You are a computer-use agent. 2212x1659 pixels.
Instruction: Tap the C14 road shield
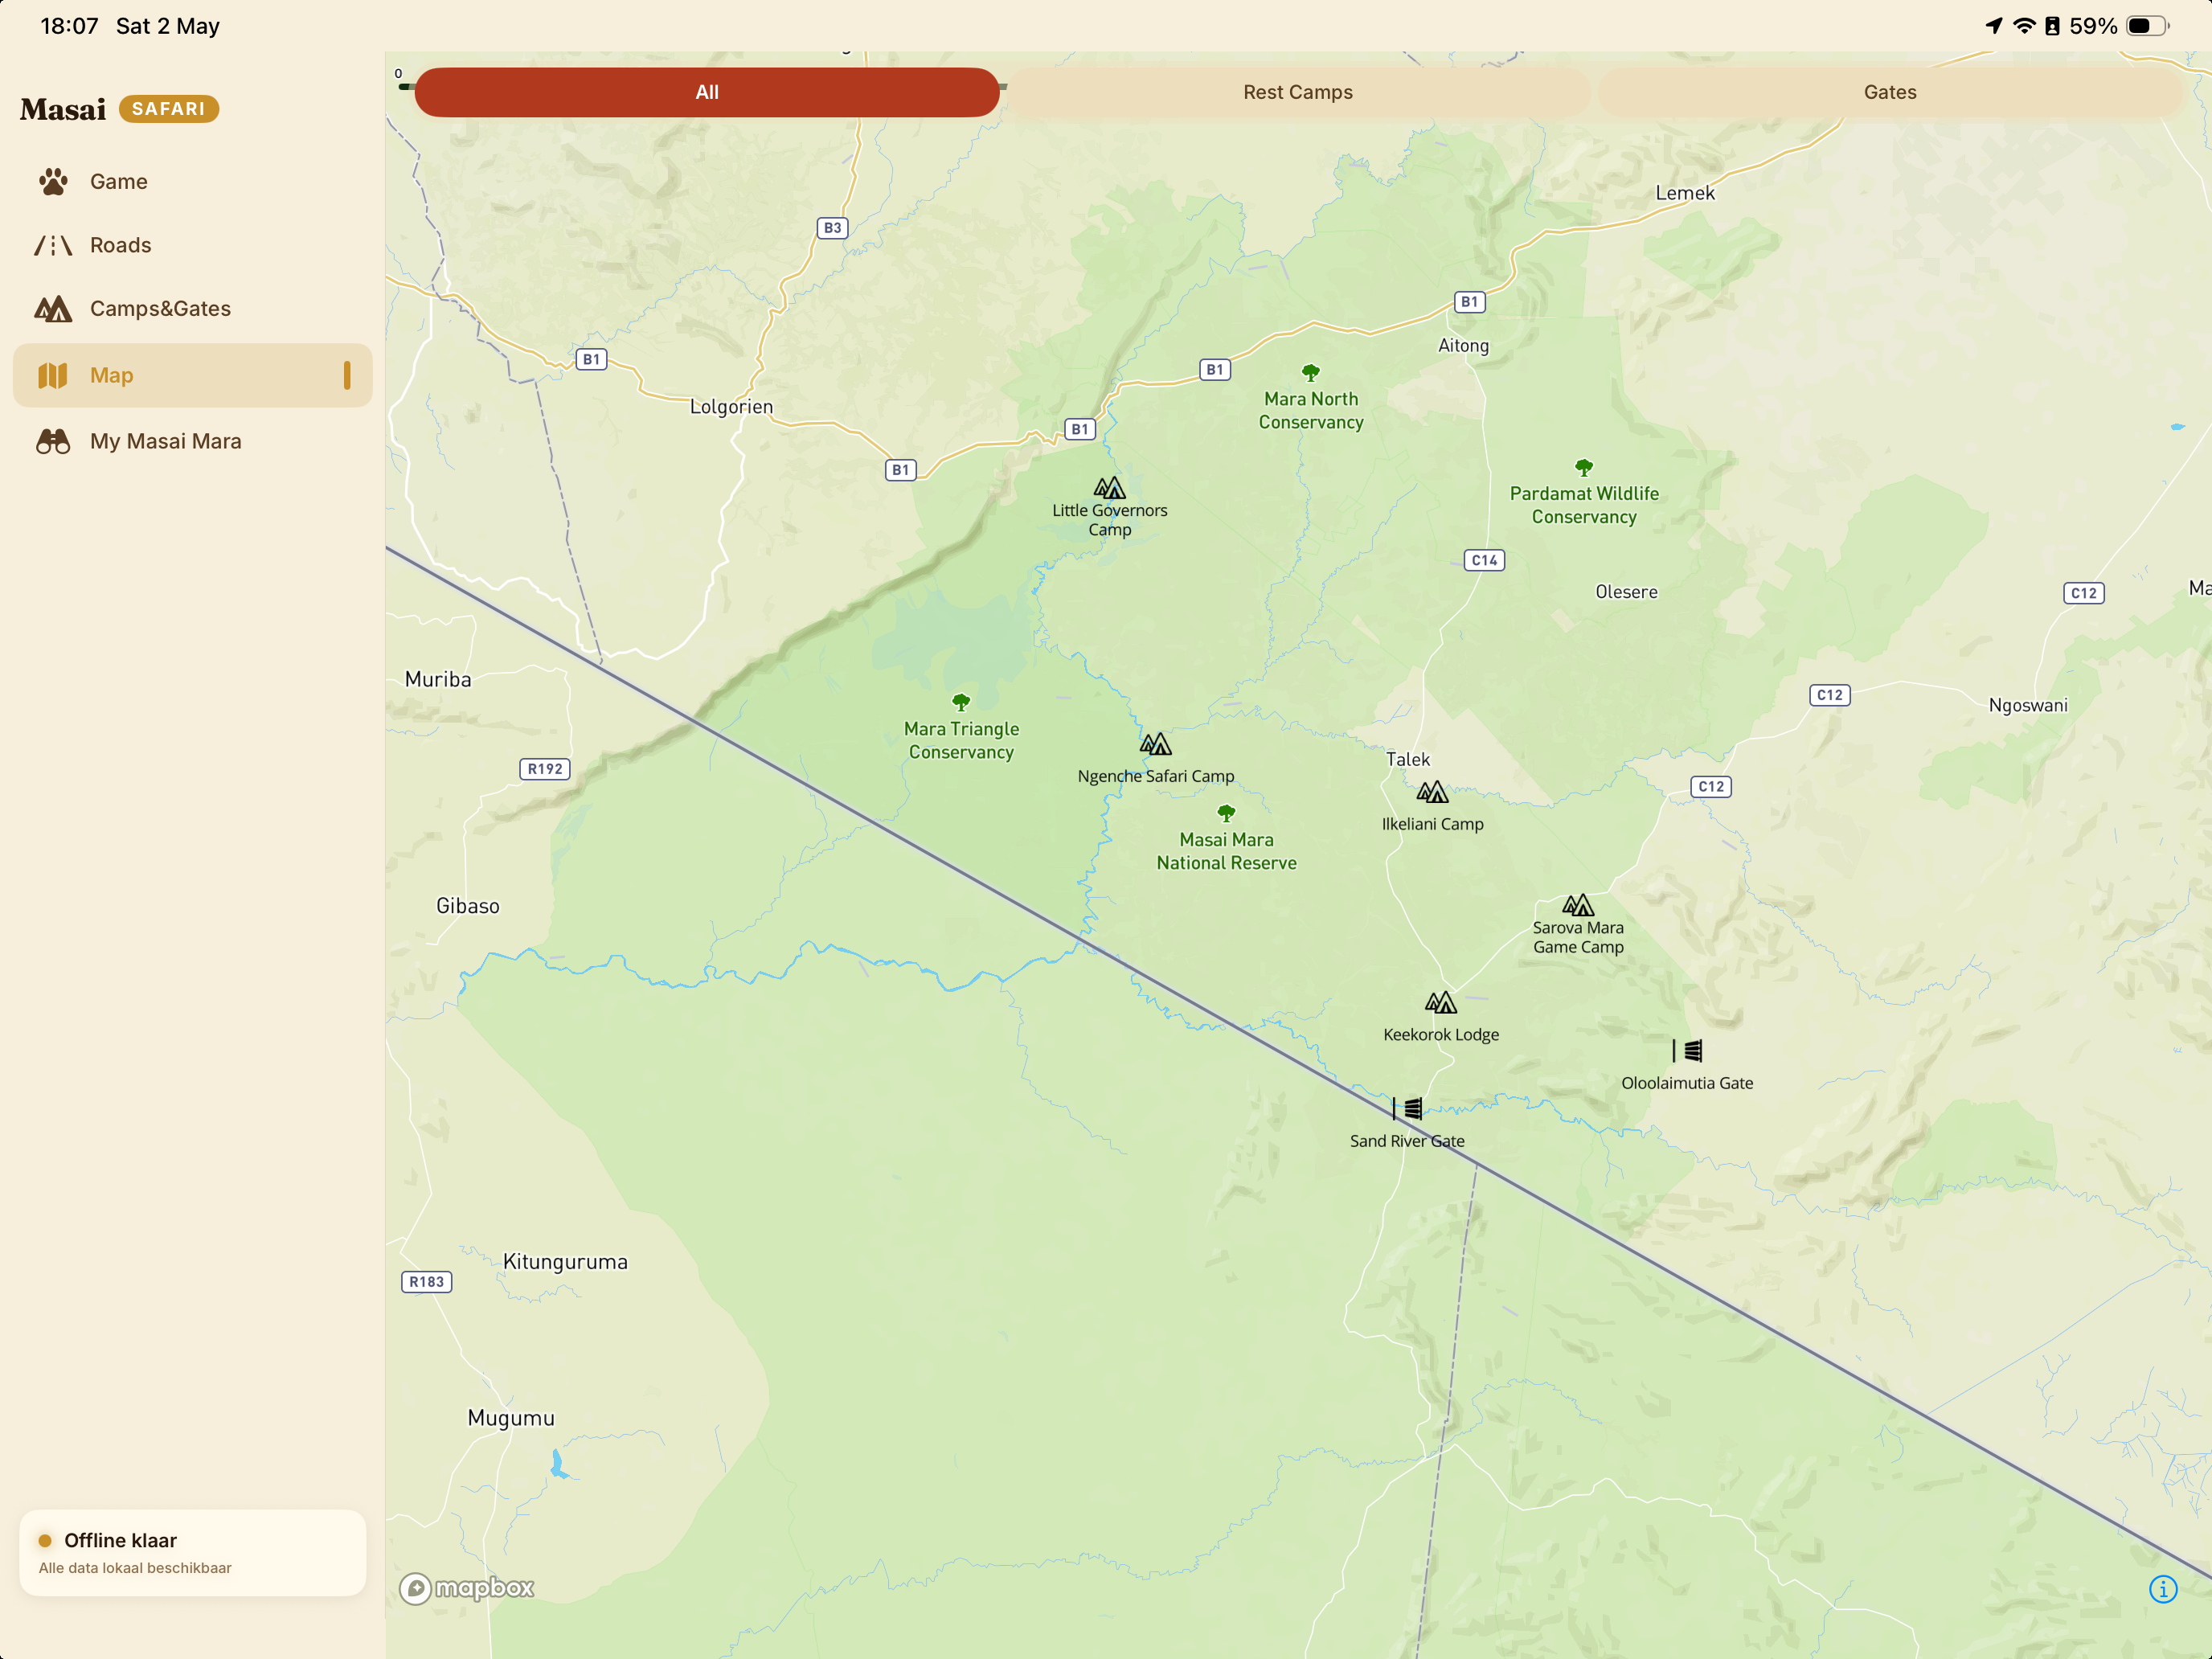pos(1484,560)
